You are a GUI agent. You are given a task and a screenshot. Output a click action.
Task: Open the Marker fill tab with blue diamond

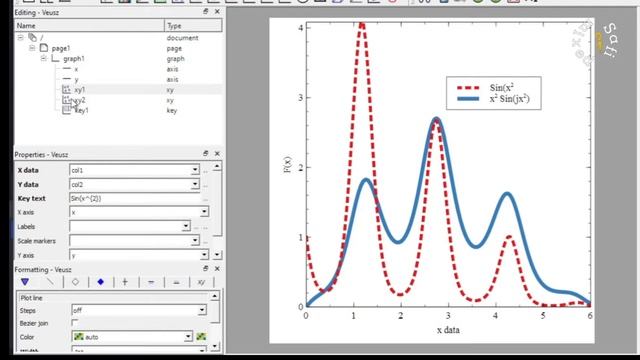[x=100, y=282]
